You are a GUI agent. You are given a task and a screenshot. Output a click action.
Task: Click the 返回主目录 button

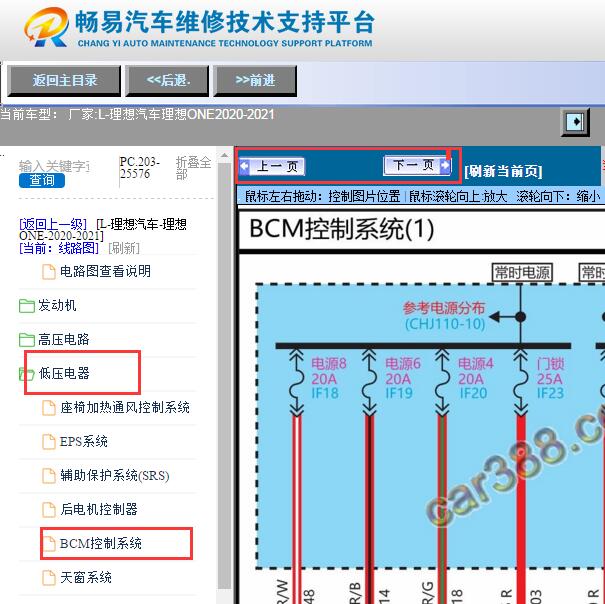pos(64,81)
